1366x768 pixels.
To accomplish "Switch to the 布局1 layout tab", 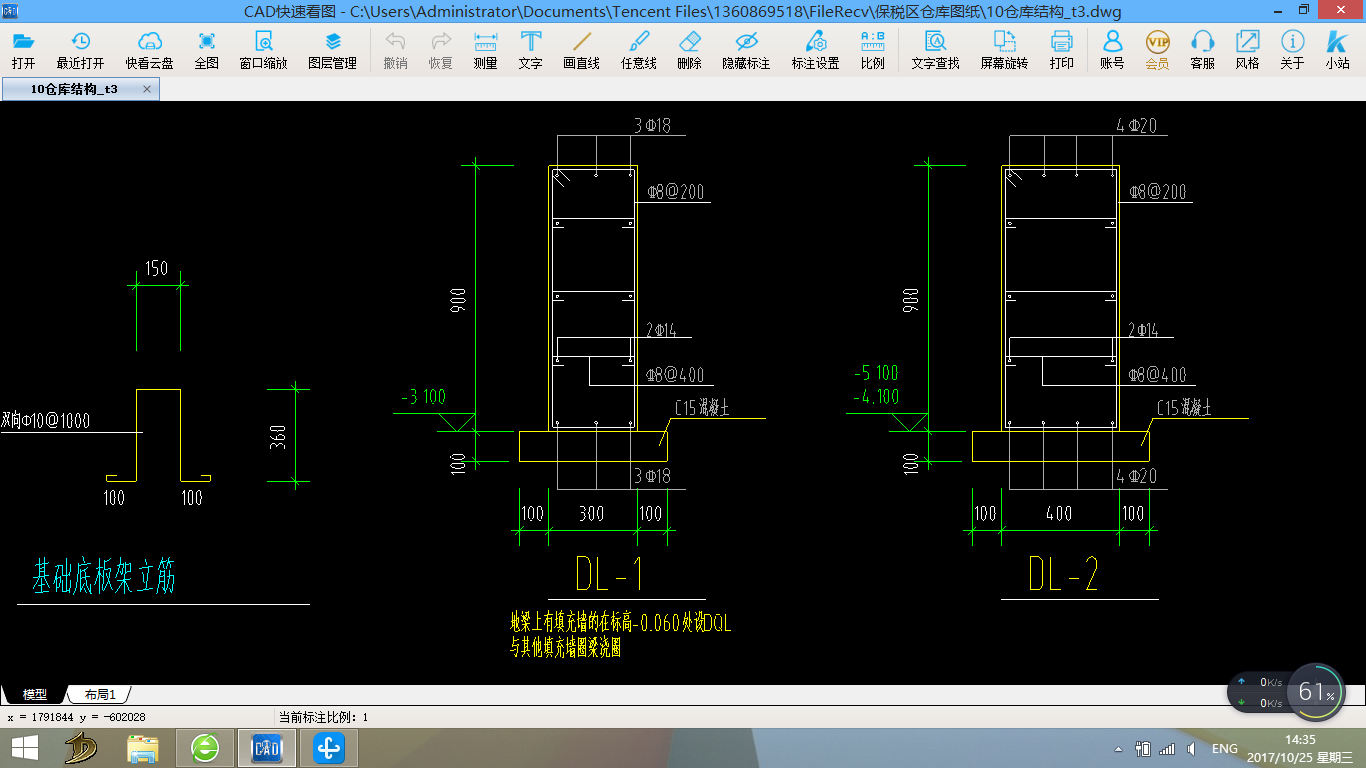I will point(100,694).
